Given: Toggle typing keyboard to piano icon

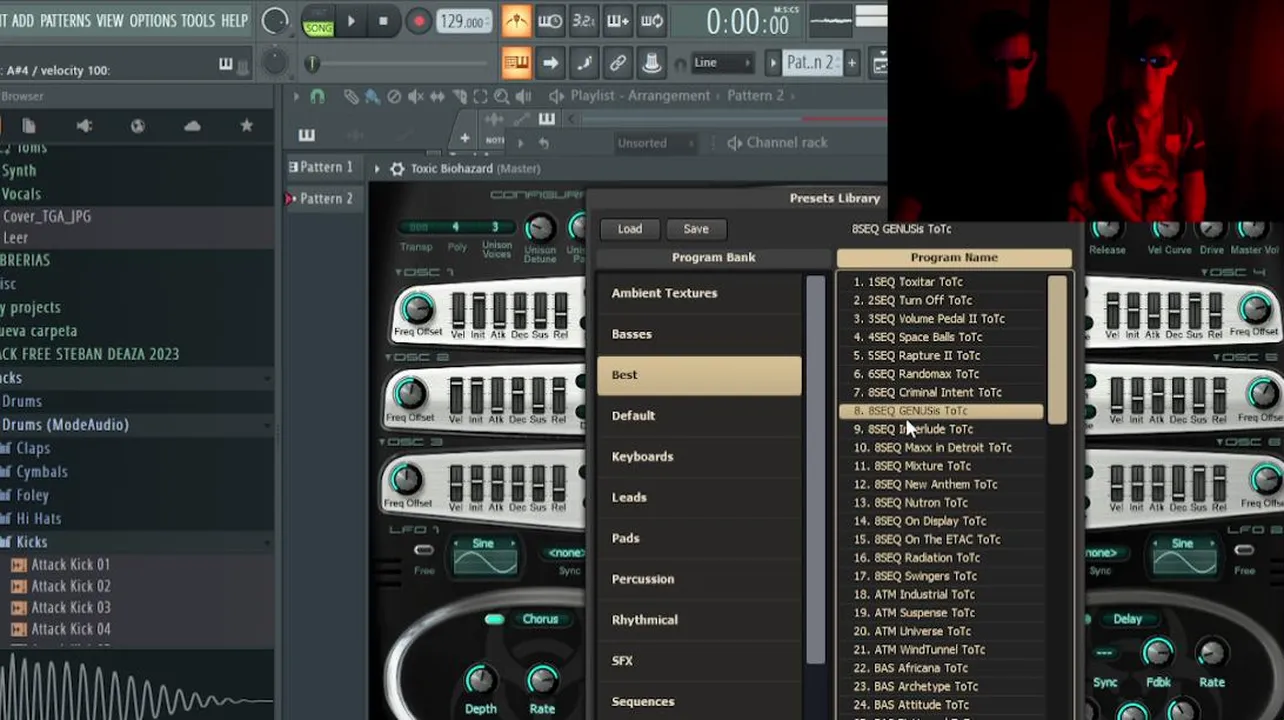Looking at the screenshot, I should coord(516,63).
